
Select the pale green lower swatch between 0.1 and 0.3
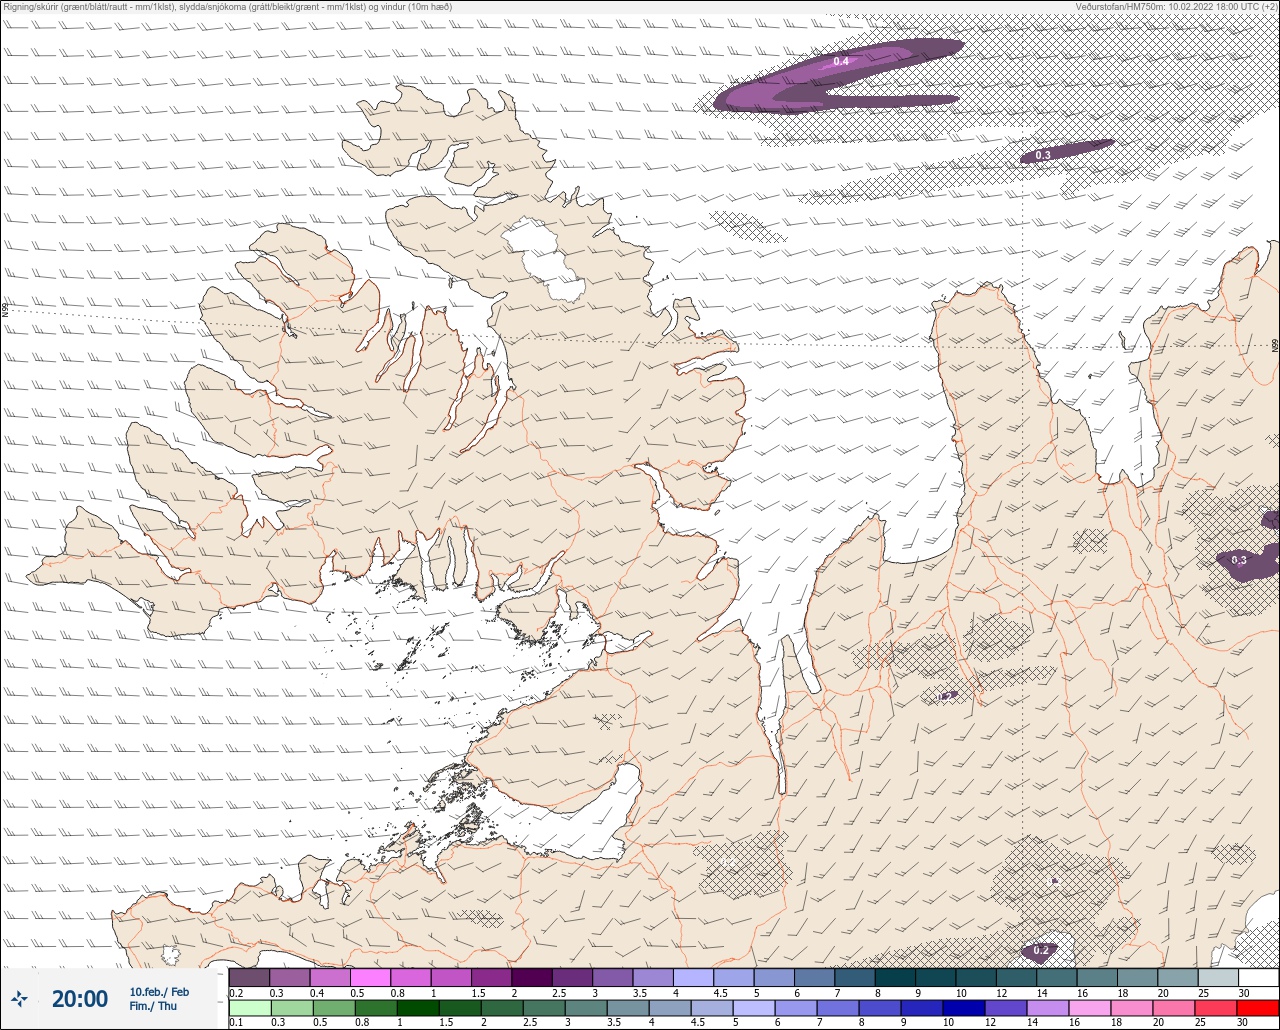tap(249, 1008)
